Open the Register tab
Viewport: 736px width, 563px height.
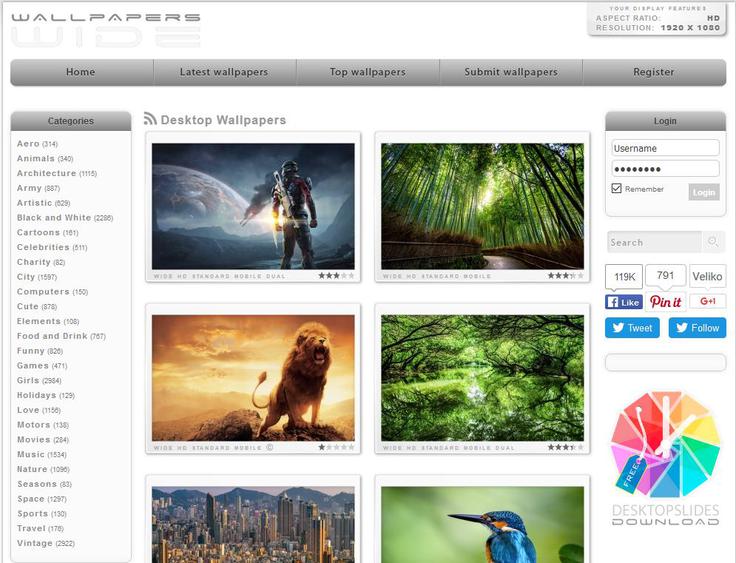pyautogui.click(x=654, y=72)
